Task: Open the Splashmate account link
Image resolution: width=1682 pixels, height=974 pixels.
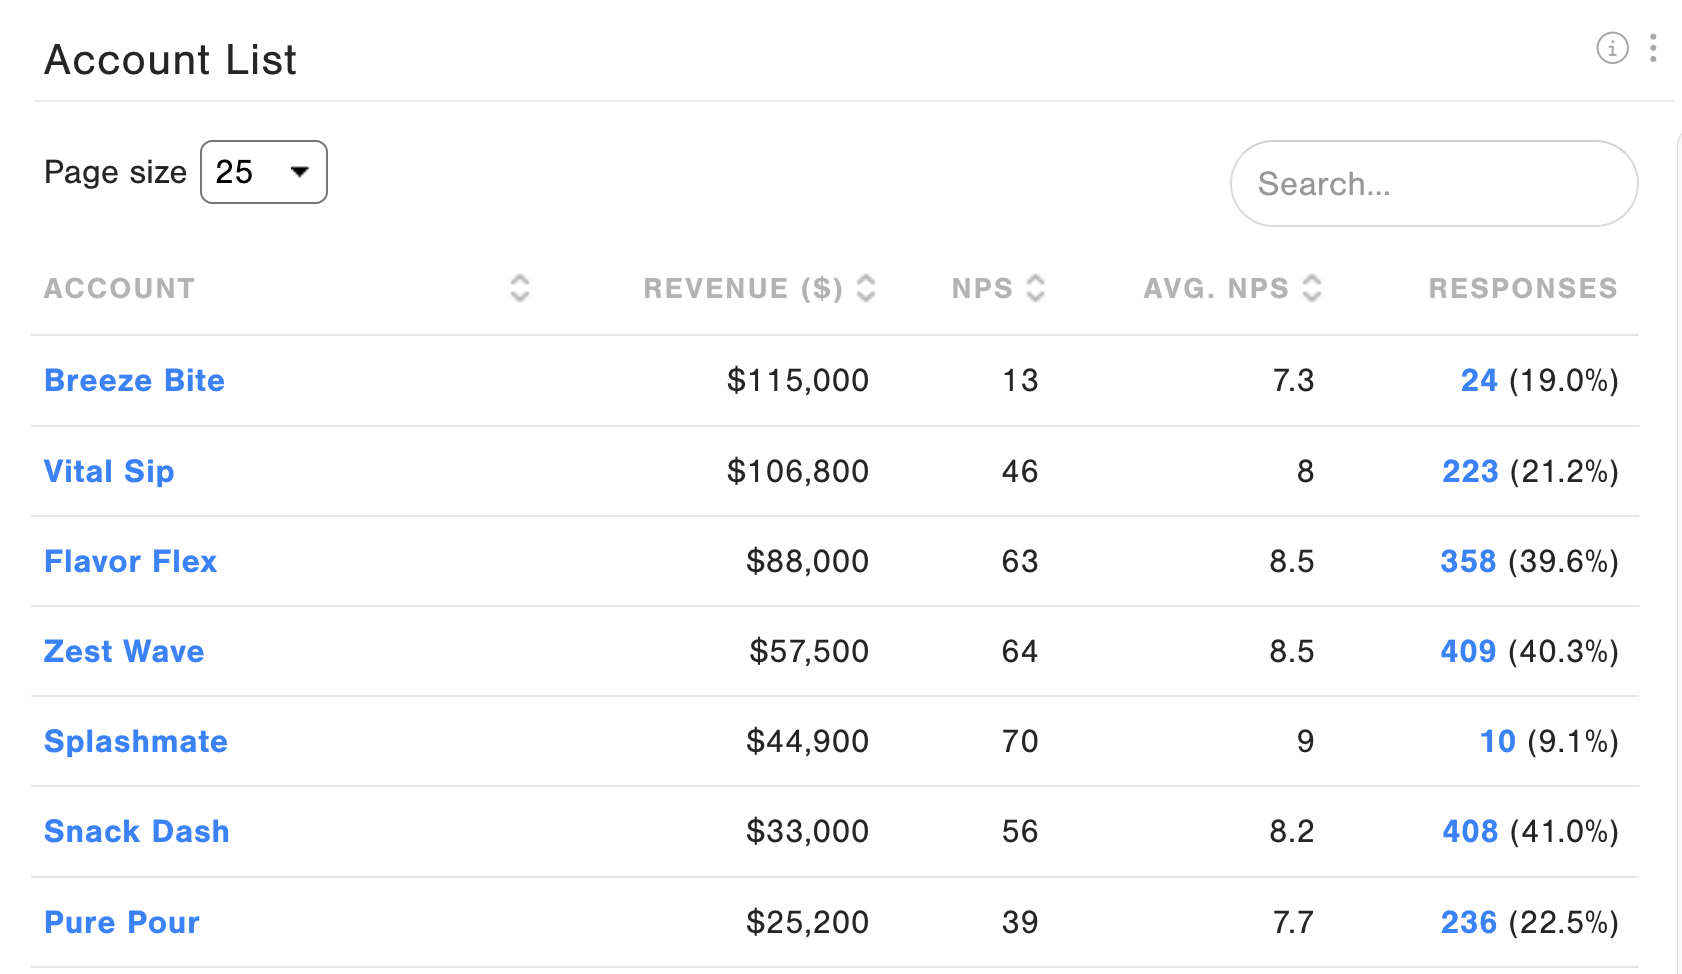Action: (x=136, y=741)
